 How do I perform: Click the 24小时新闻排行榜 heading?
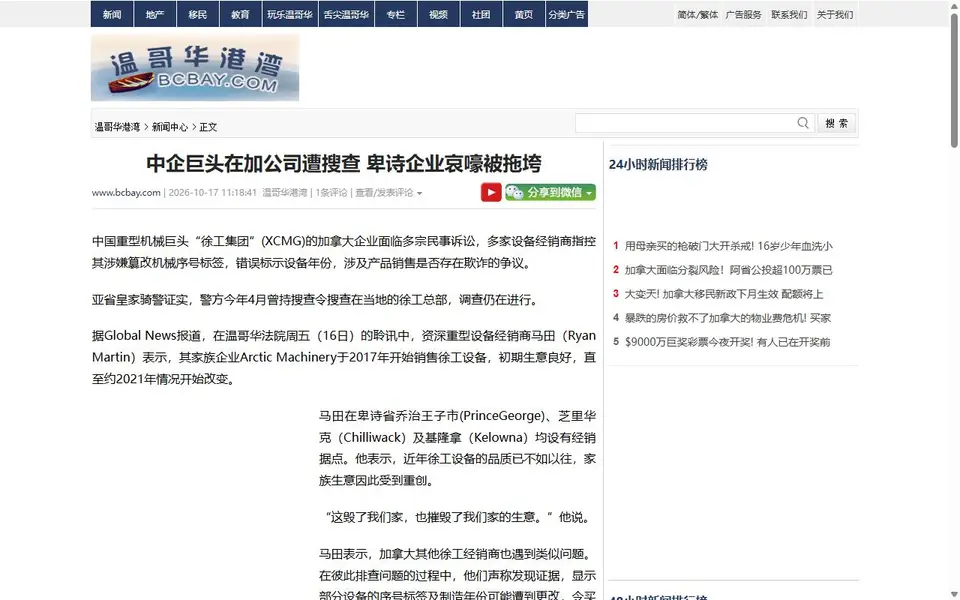click(658, 165)
